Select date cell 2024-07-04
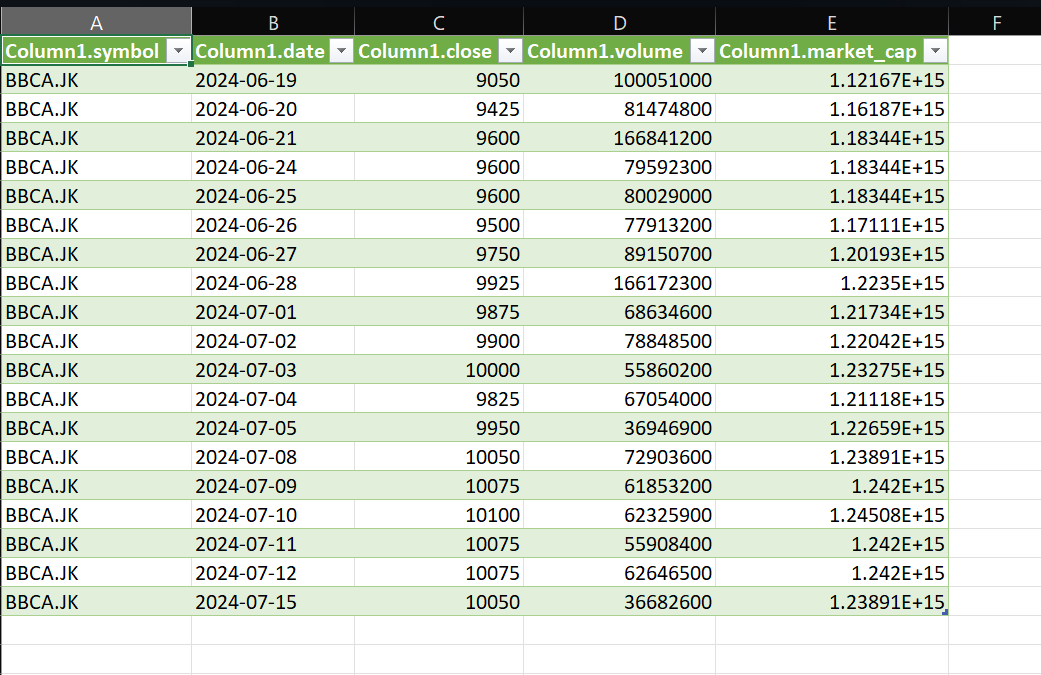 click(x=273, y=399)
